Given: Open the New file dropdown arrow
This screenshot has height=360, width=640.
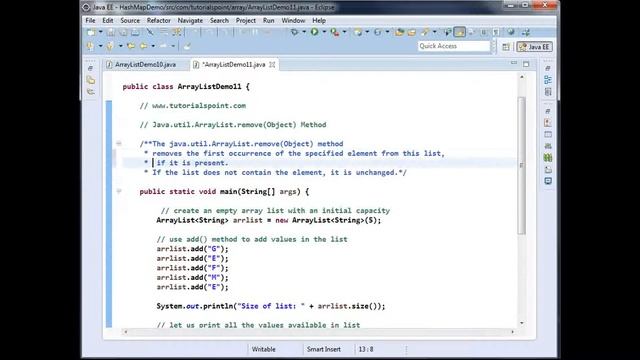Looking at the screenshot, I should tap(100, 32).
